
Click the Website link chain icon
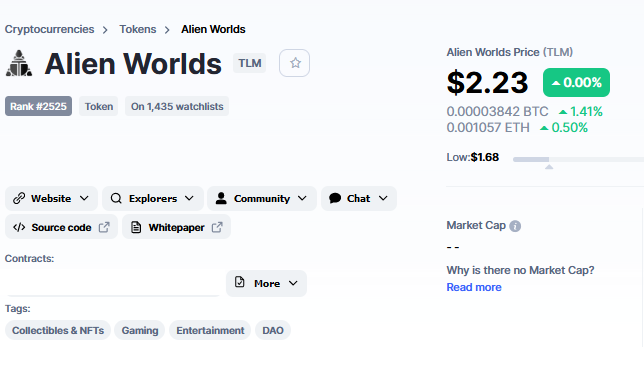(x=19, y=198)
